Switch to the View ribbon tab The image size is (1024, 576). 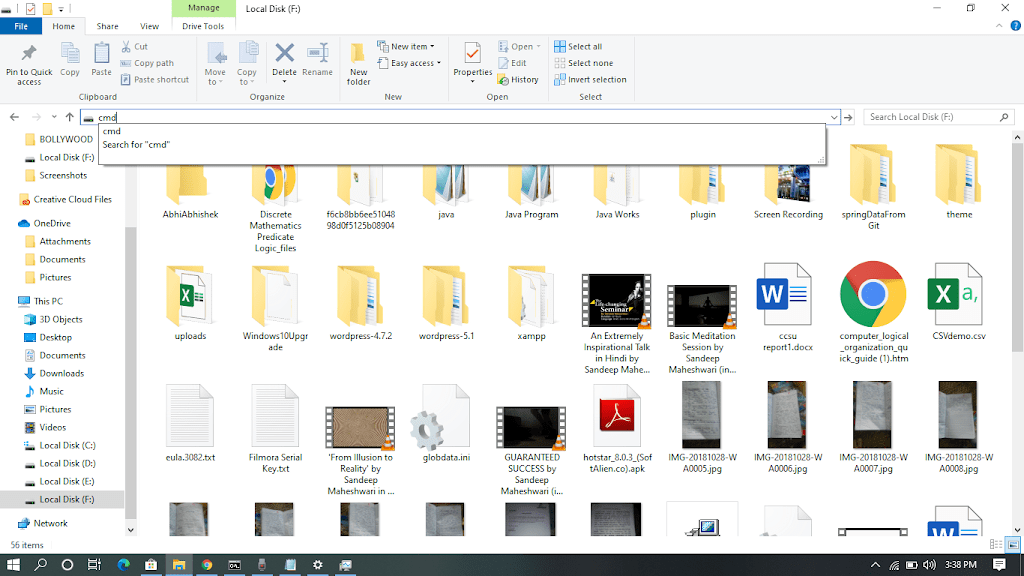pos(149,26)
